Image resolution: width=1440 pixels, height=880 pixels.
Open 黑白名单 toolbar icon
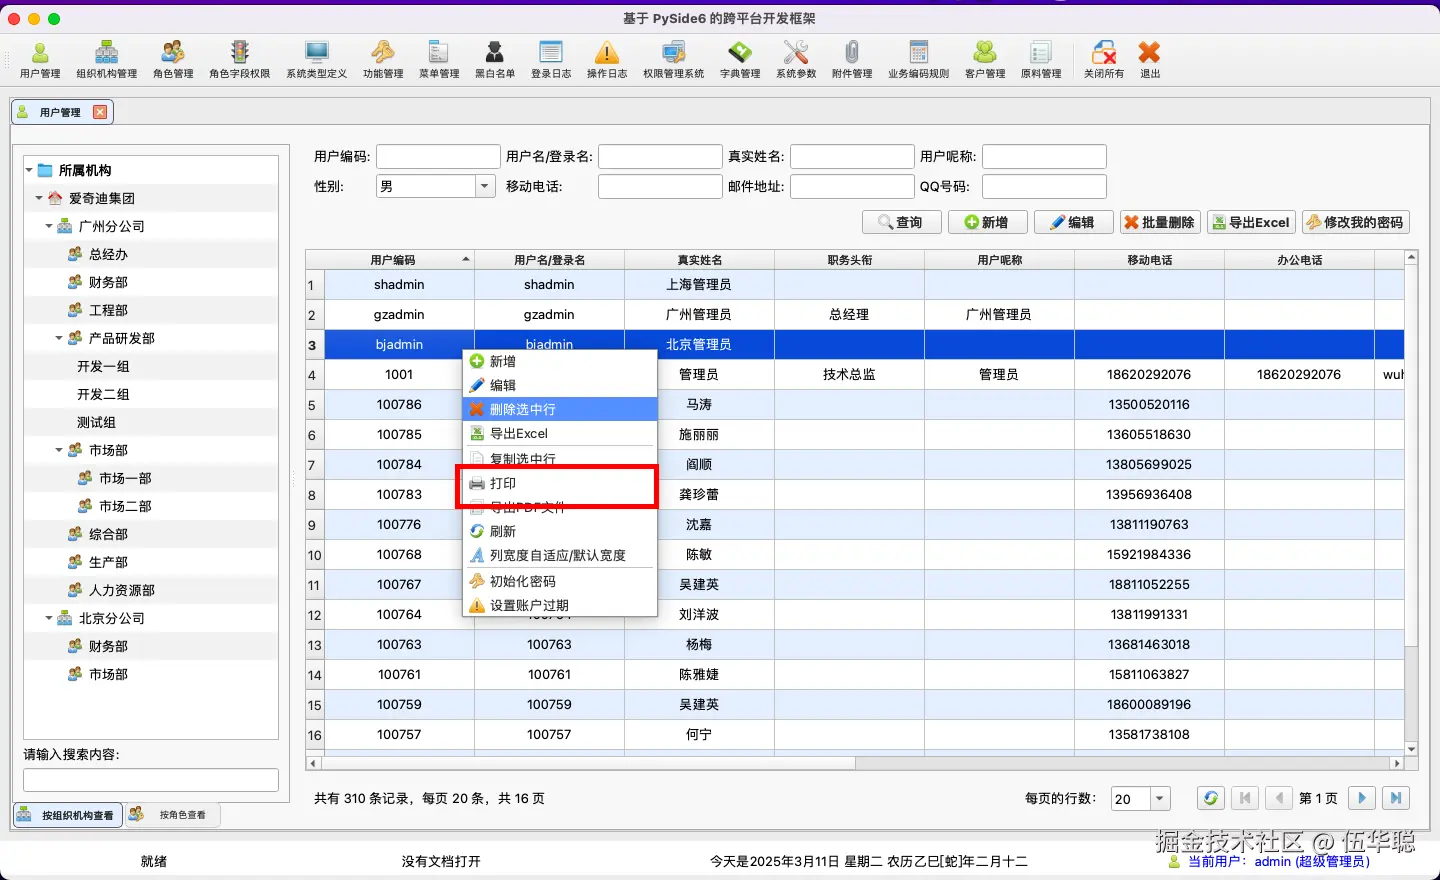click(495, 59)
